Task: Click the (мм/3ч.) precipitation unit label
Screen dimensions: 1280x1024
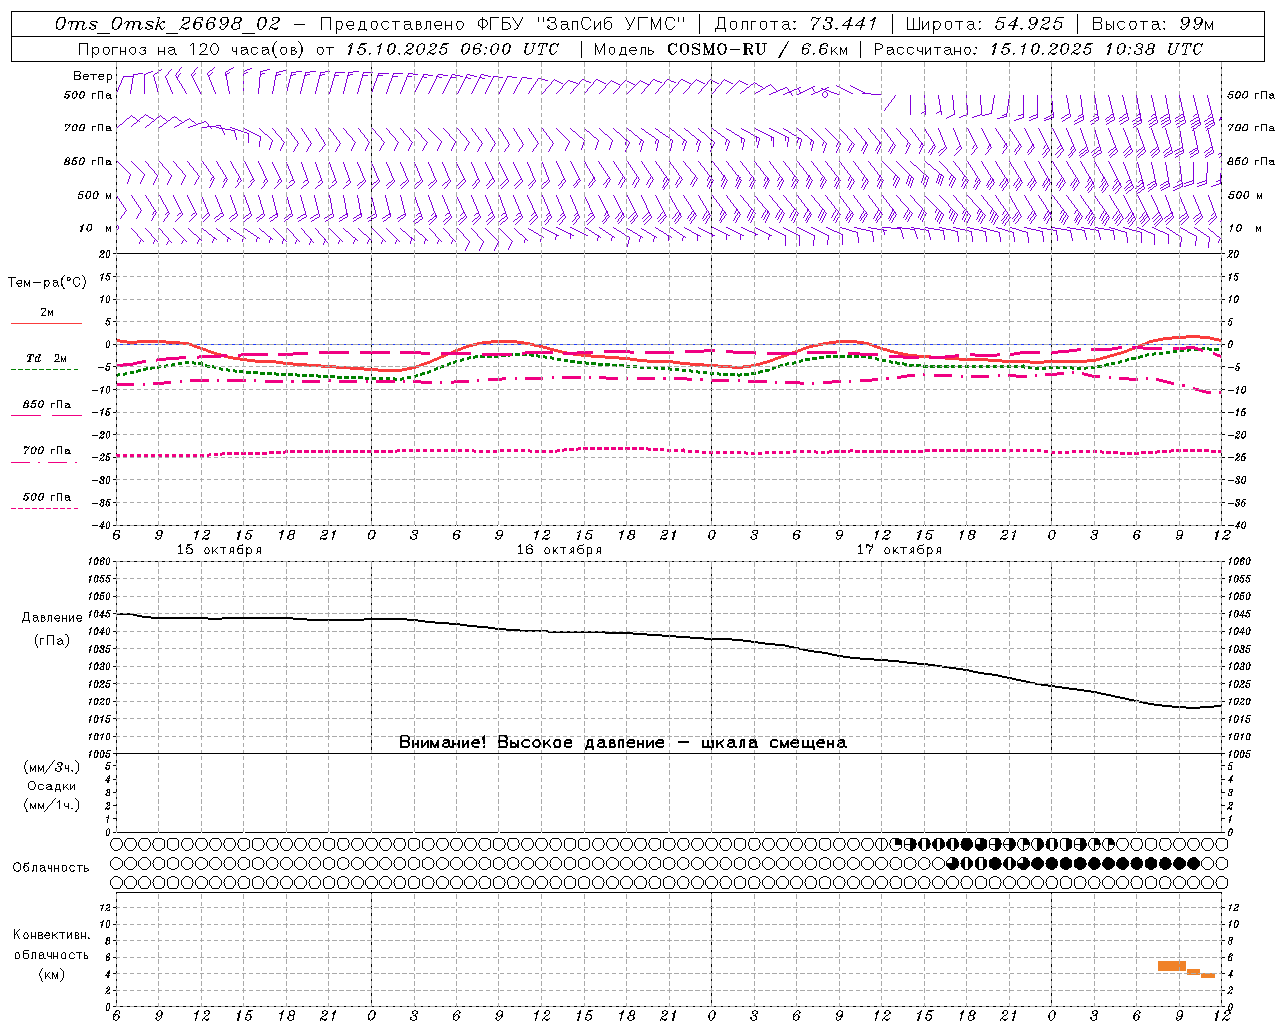Action: 52,767
